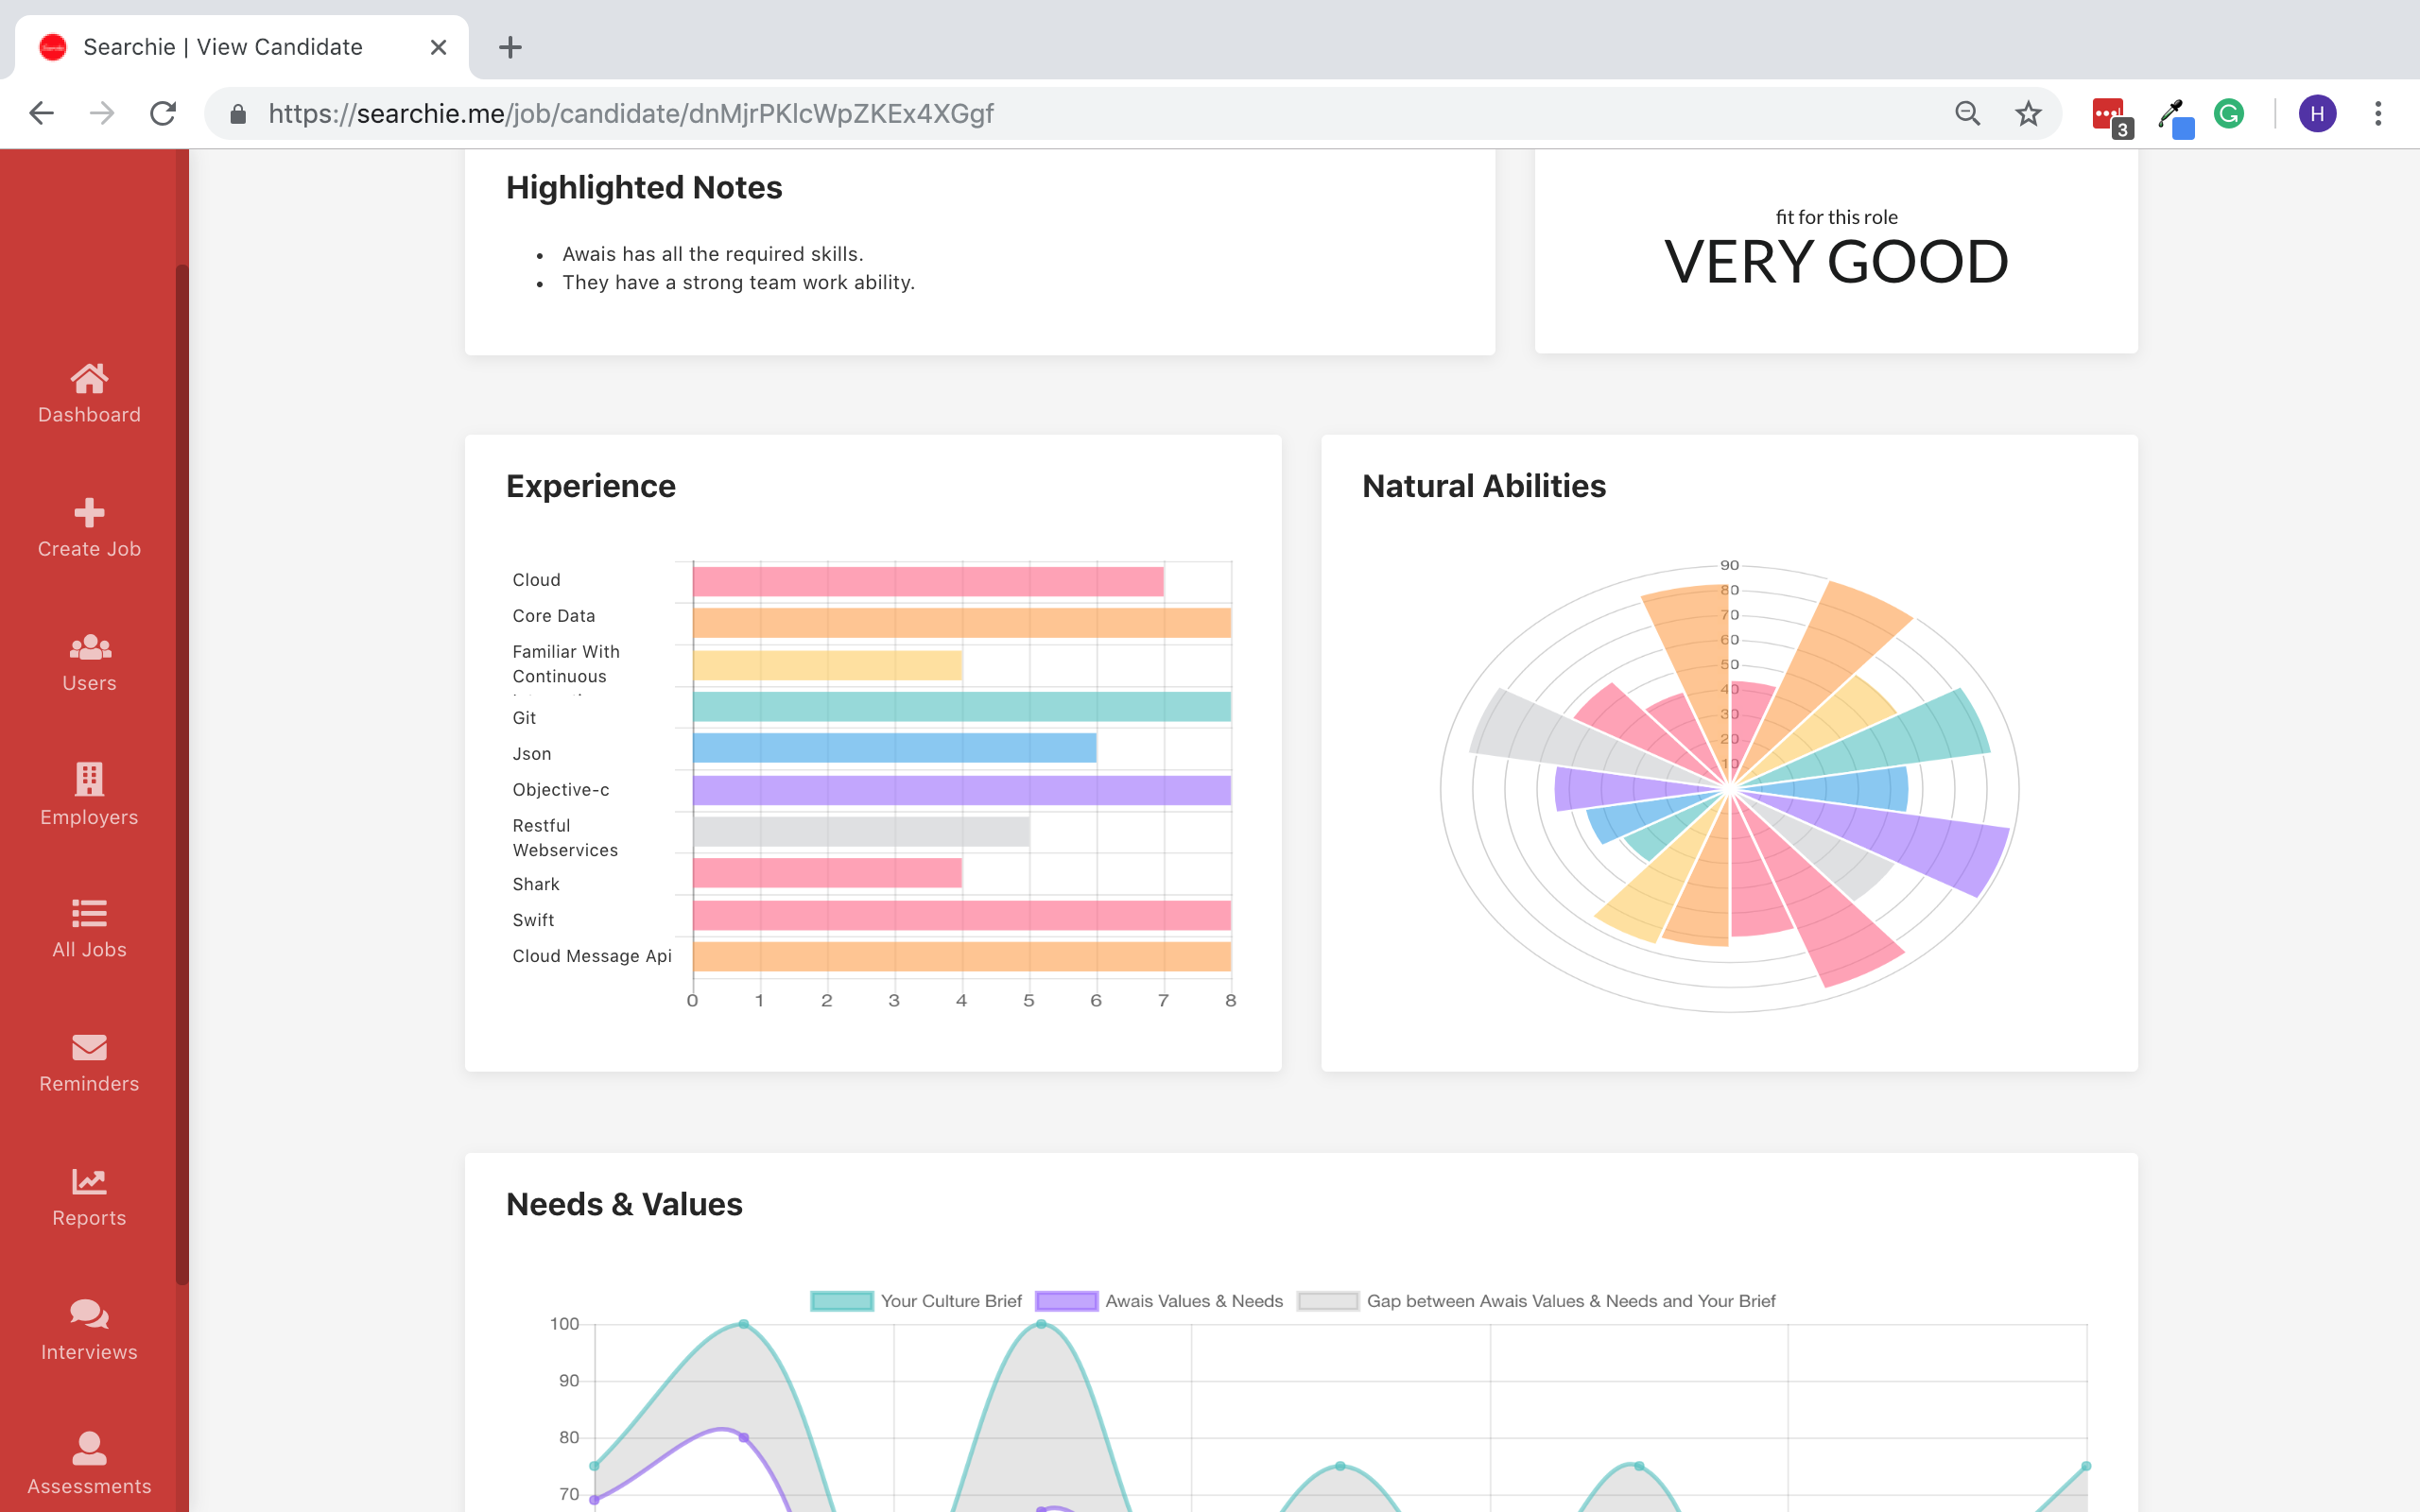Click the gray Restful Webservices bar
The height and width of the screenshot is (1512, 2420).
[861, 832]
